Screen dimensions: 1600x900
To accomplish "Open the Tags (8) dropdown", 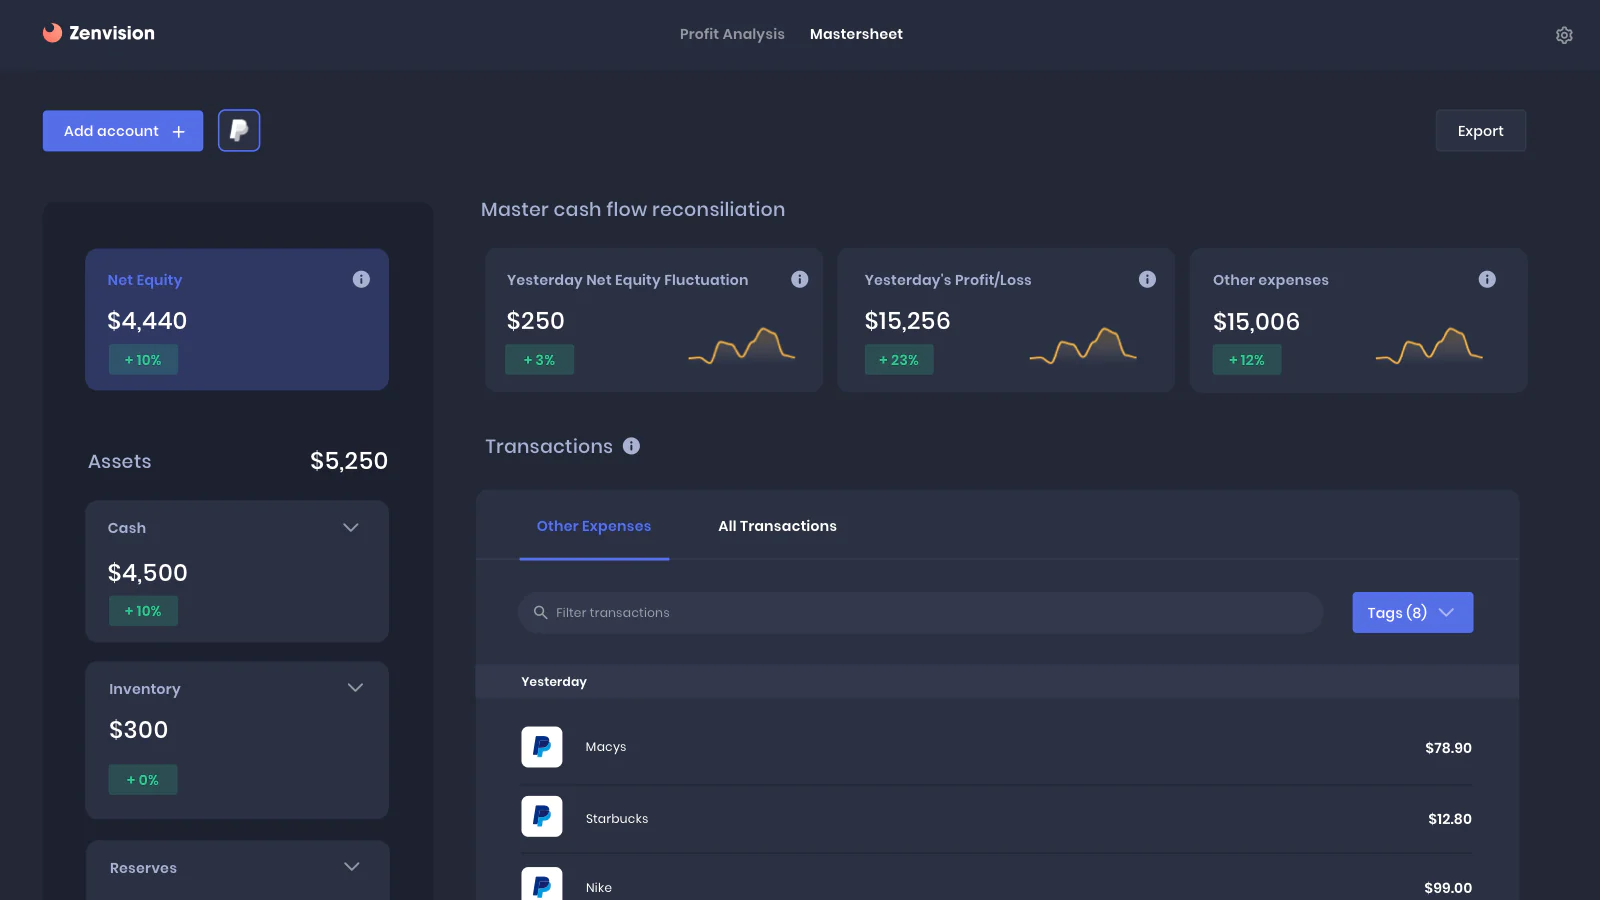I will pyautogui.click(x=1413, y=613).
